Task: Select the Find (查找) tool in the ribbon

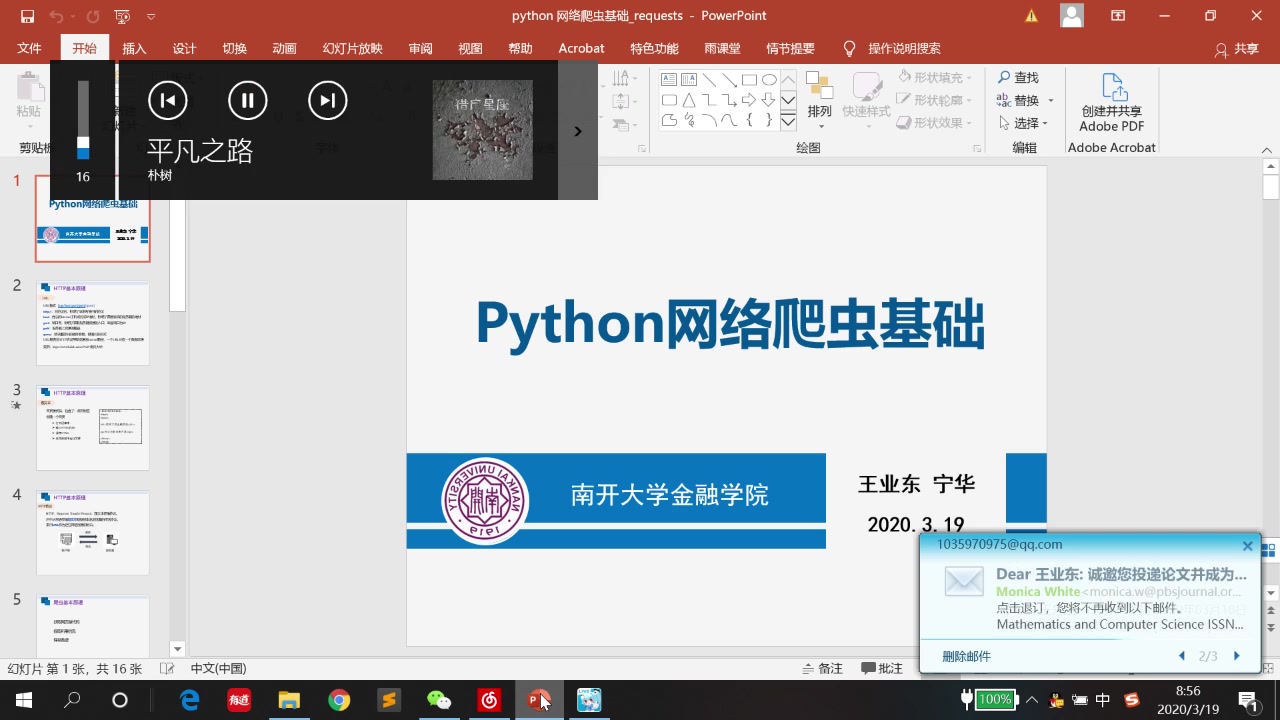Action: tap(1019, 77)
